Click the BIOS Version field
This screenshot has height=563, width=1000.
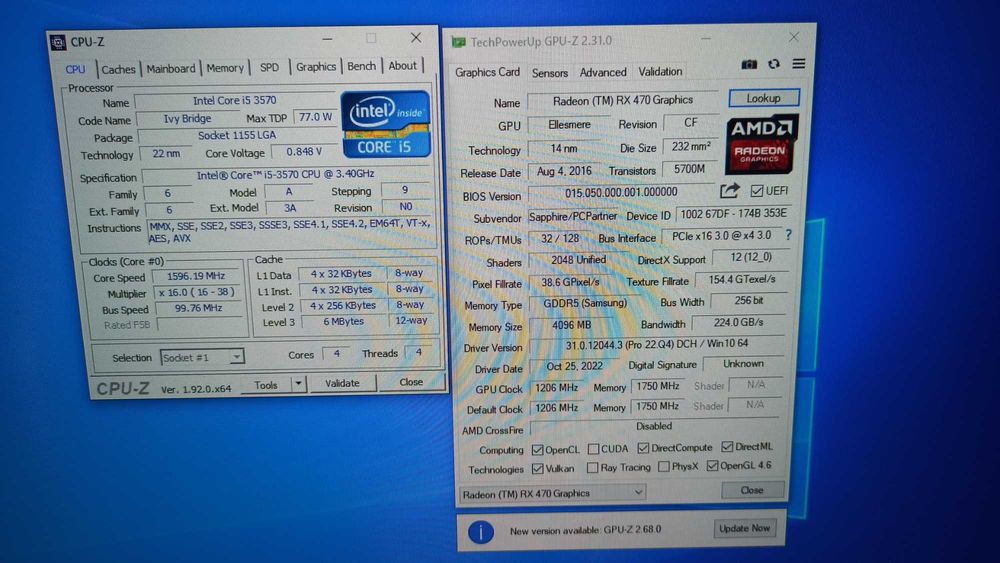tap(621, 193)
